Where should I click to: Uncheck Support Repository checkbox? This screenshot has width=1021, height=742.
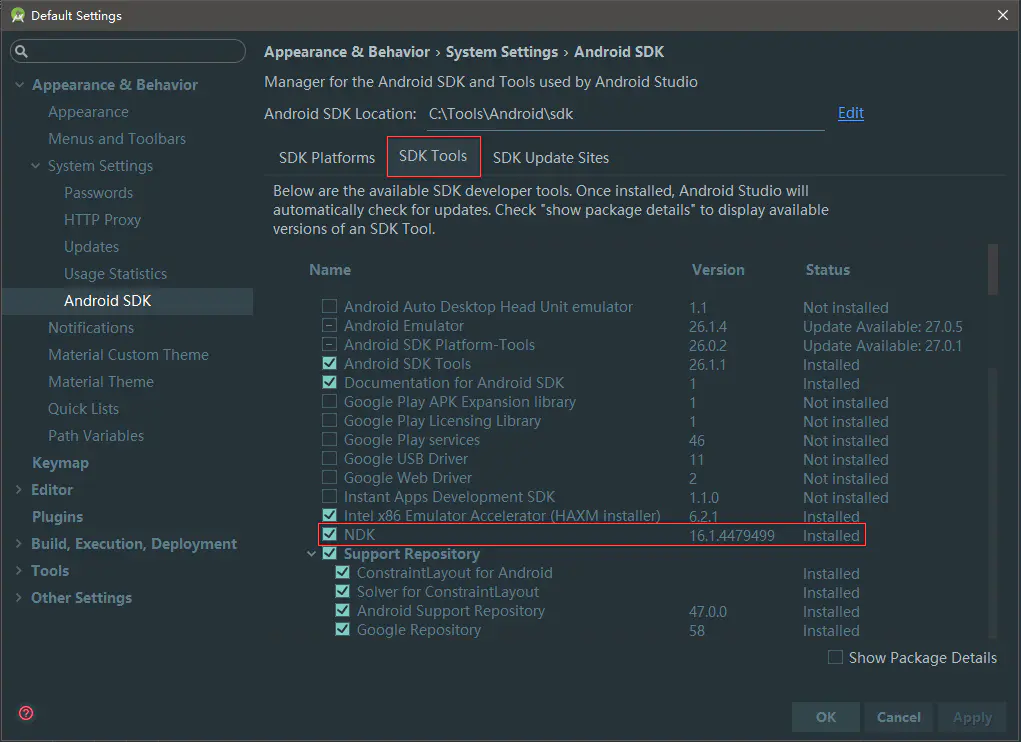point(329,553)
